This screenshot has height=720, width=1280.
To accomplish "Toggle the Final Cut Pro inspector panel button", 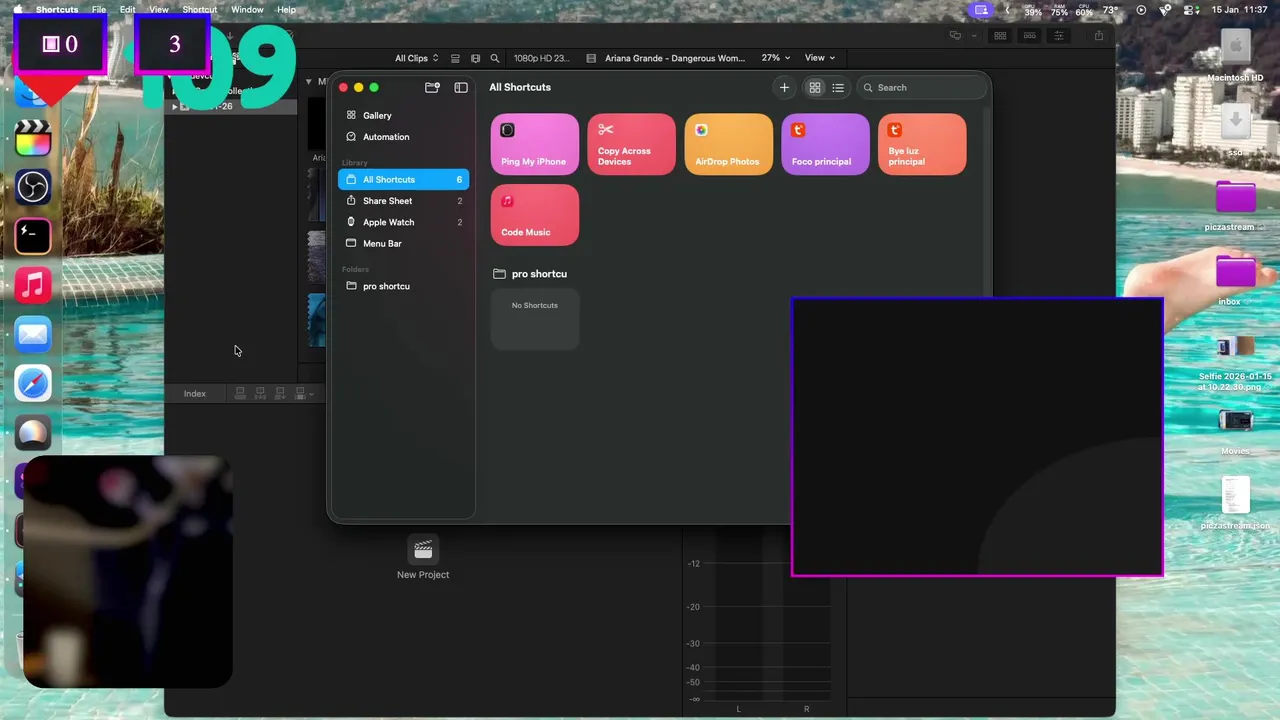I will pos(1059,36).
